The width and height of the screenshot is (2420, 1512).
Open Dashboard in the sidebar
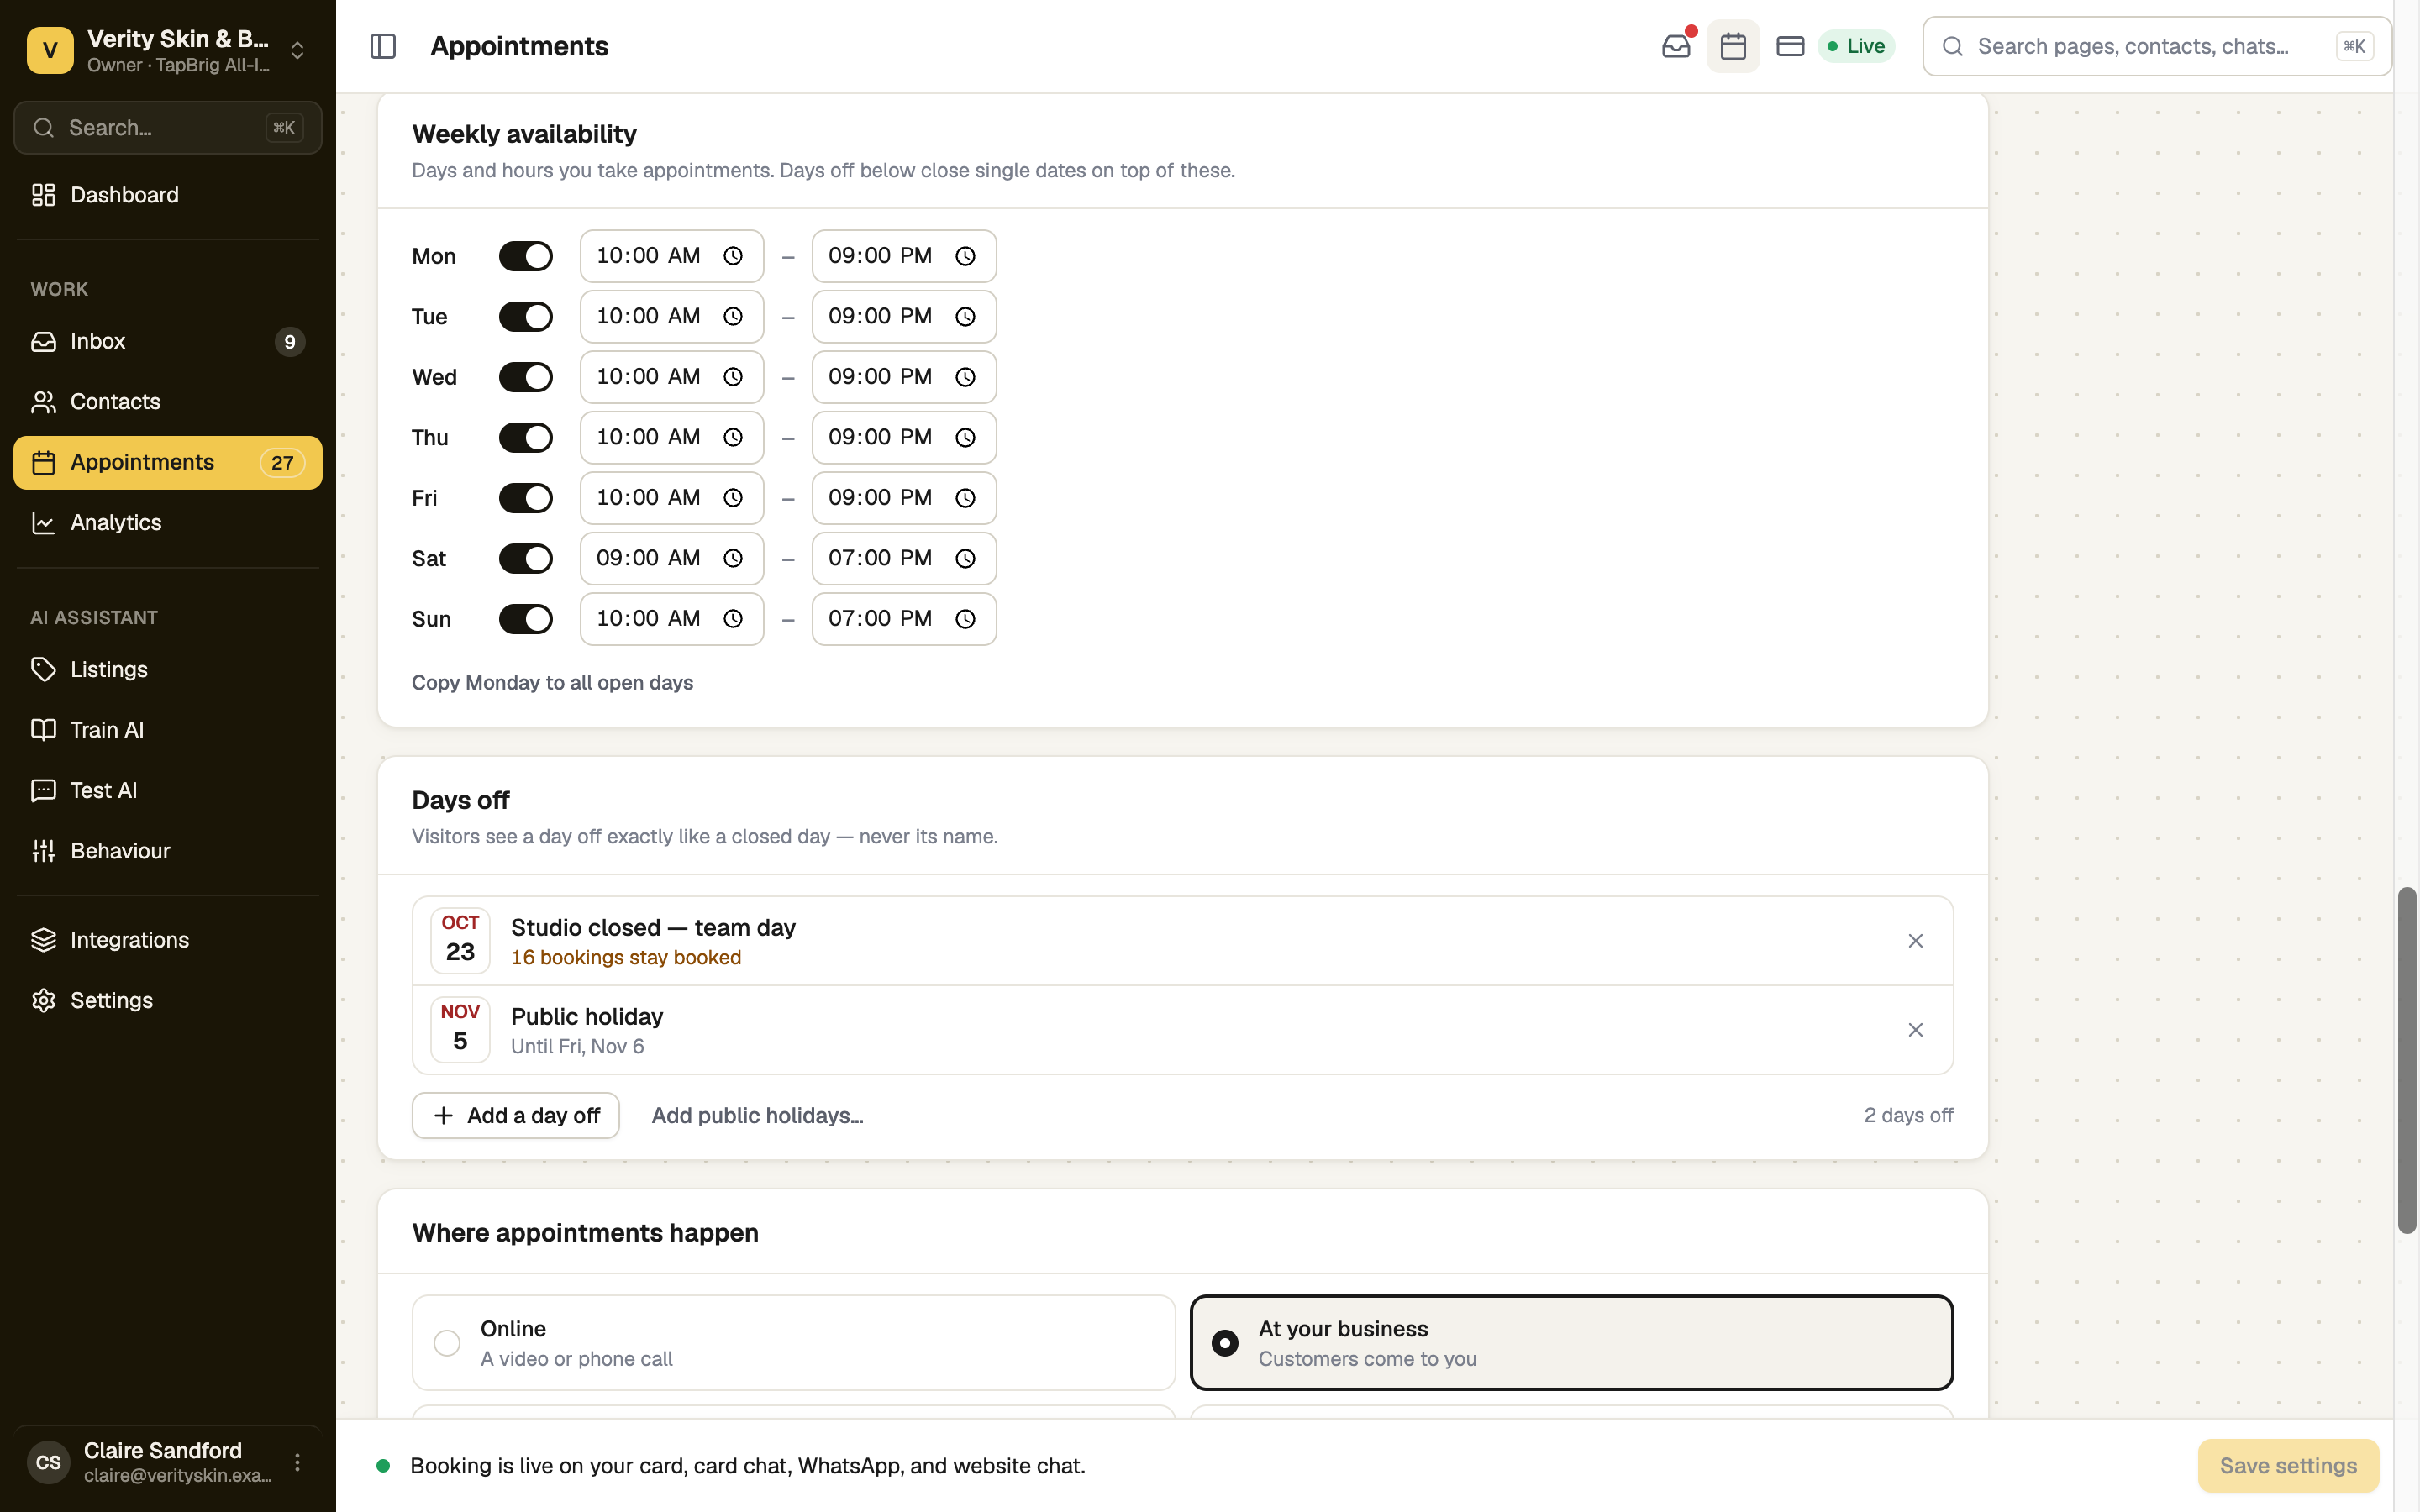point(168,195)
